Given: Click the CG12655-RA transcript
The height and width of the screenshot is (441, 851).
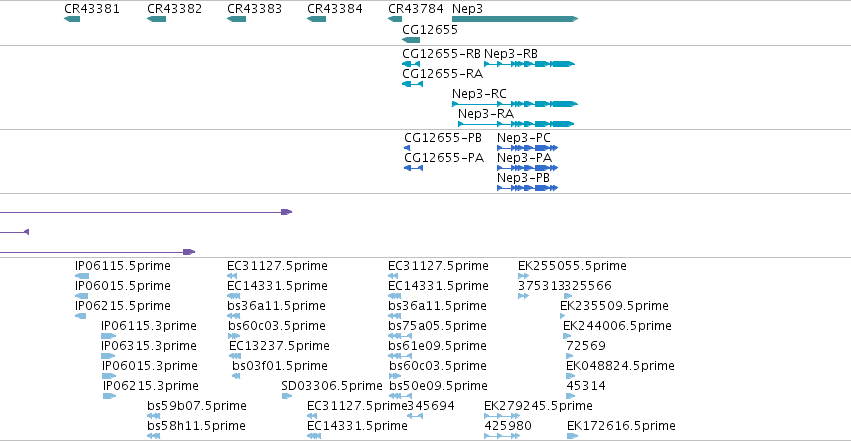Looking at the screenshot, I should click(412, 84).
